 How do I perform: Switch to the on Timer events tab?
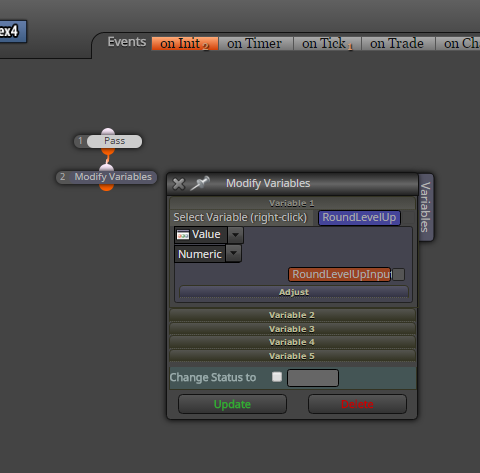255,44
